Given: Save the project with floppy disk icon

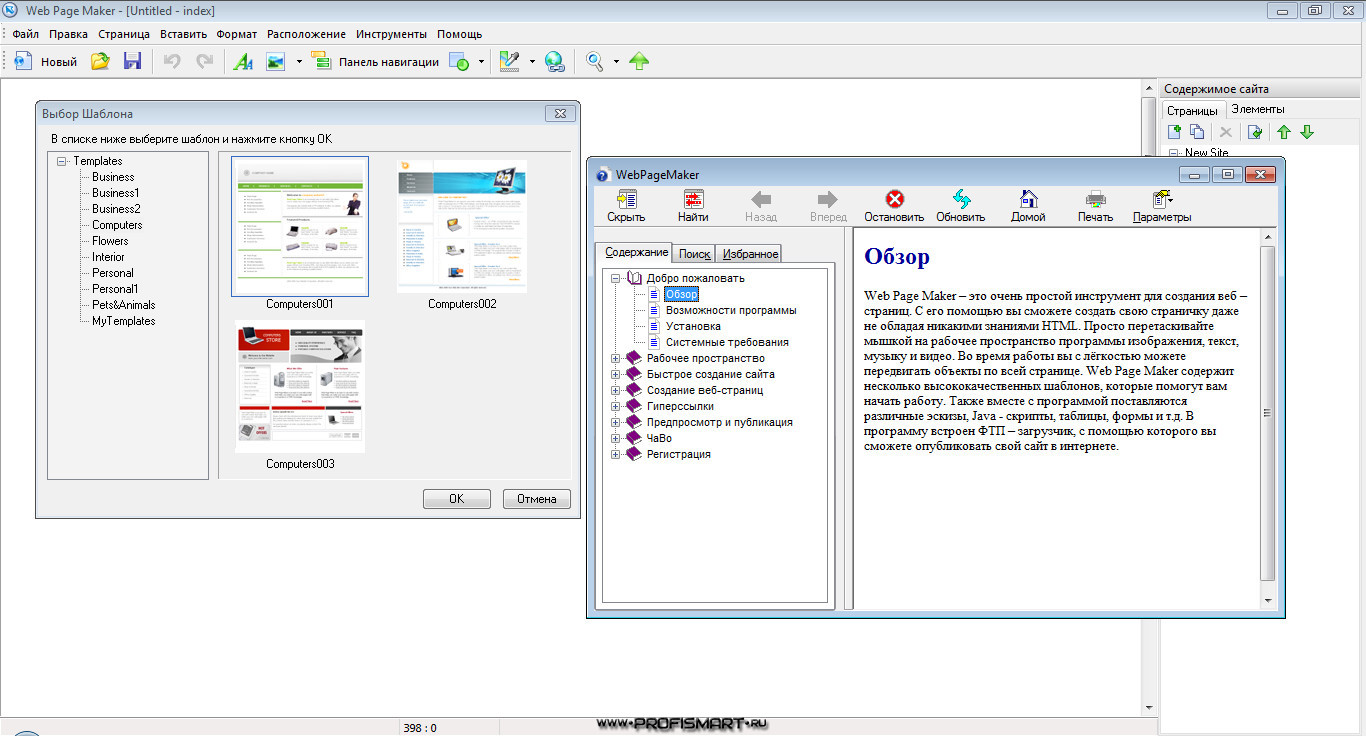Looking at the screenshot, I should (132, 61).
